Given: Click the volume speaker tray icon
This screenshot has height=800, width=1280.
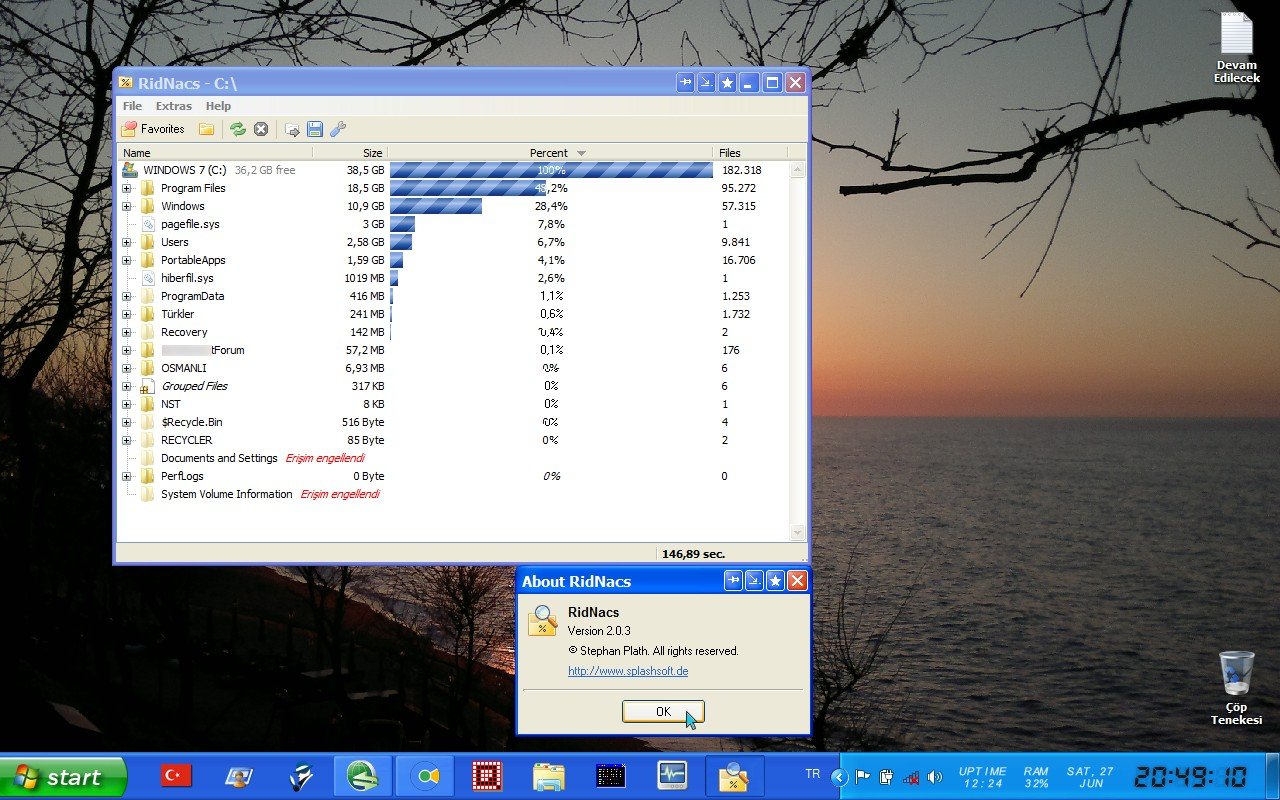Looking at the screenshot, I should (x=935, y=777).
